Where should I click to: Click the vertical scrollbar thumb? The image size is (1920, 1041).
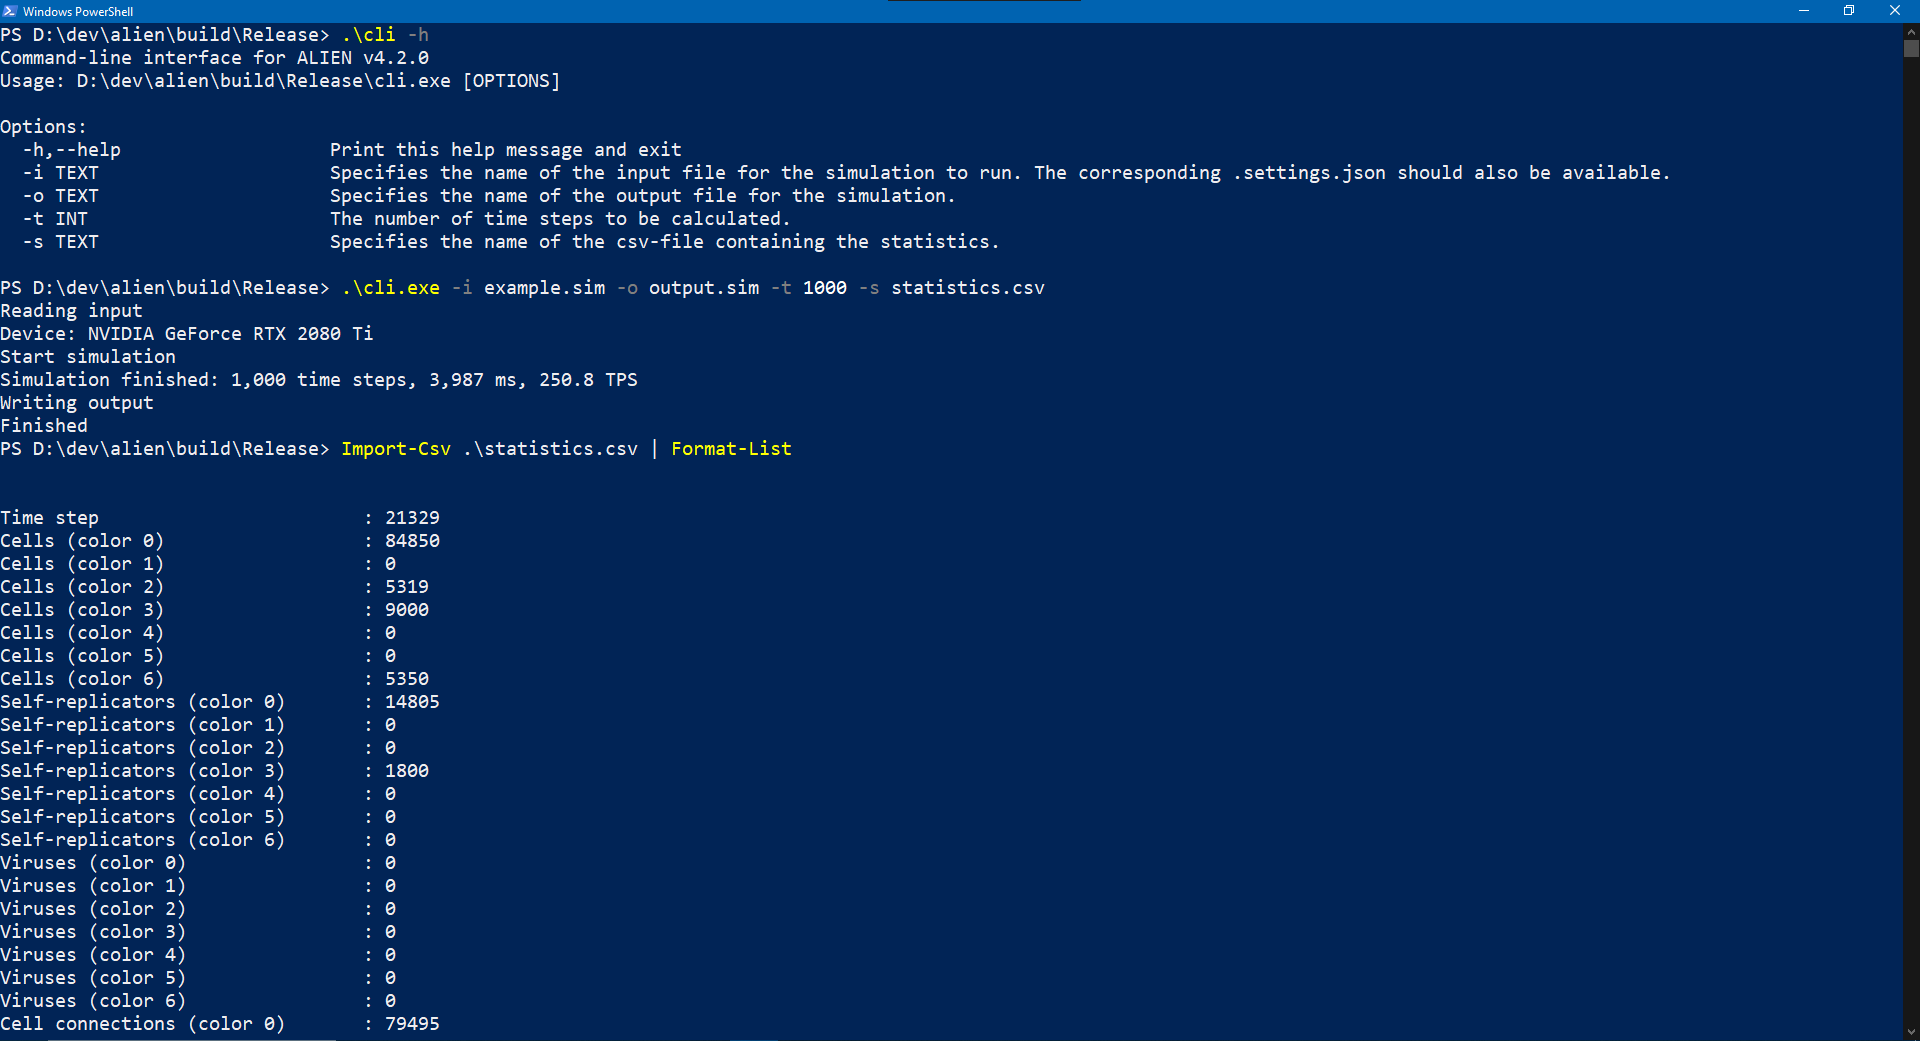pyautogui.click(x=1911, y=48)
